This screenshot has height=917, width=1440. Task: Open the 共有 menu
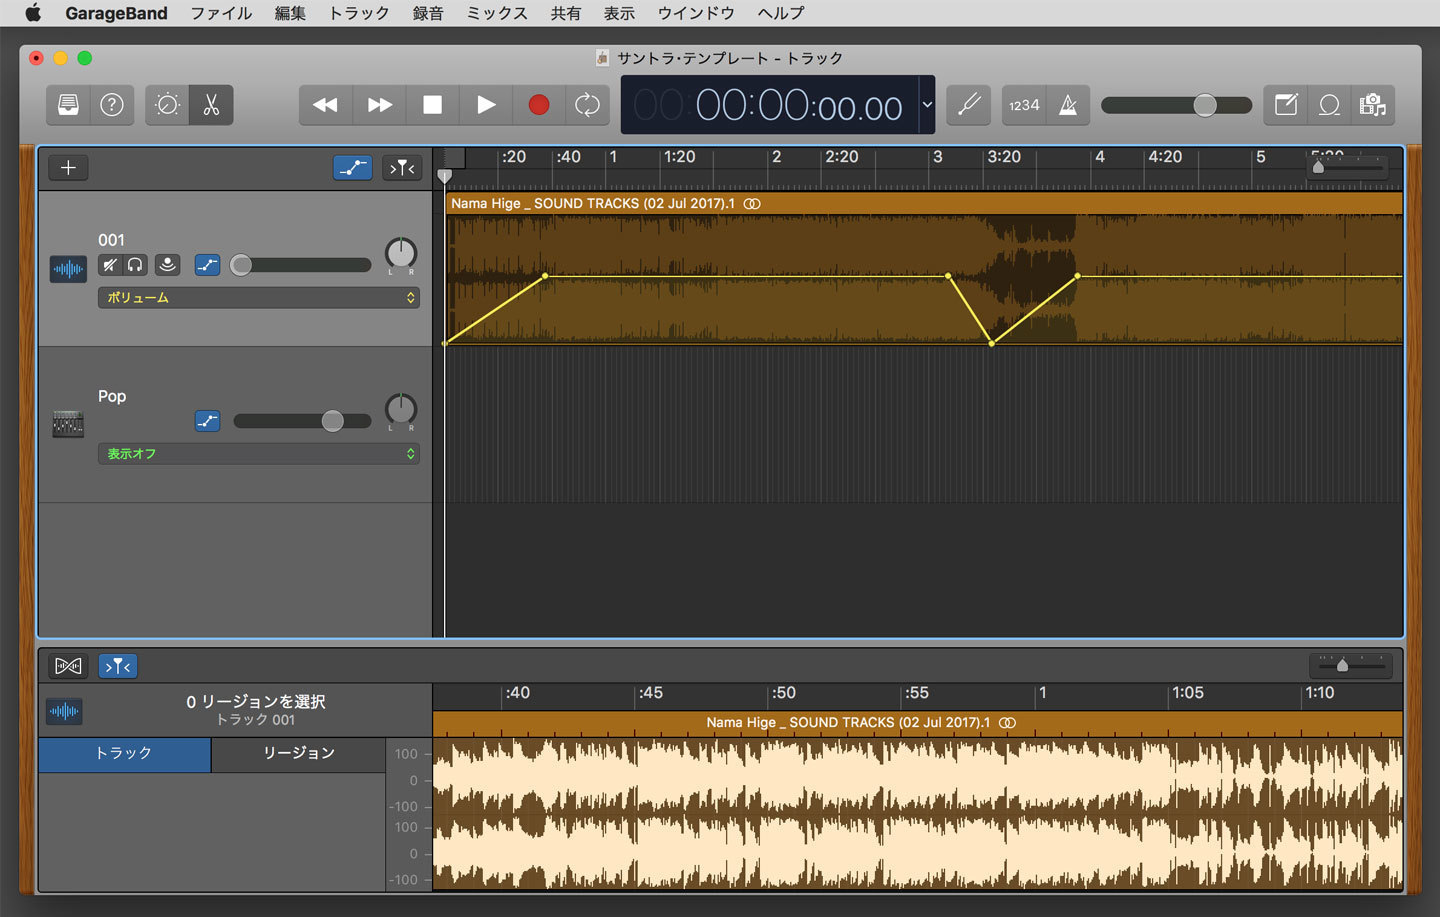click(566, 13)
